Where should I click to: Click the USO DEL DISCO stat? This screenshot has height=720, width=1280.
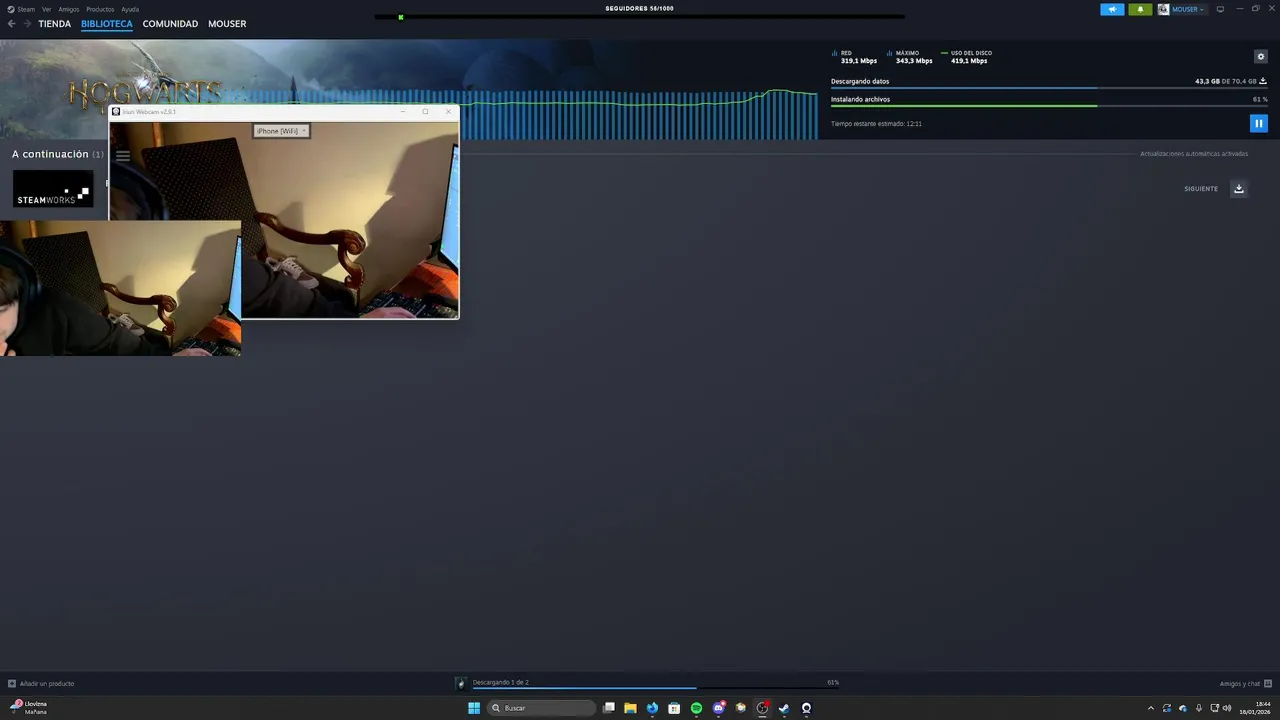[x=967, y=57]
